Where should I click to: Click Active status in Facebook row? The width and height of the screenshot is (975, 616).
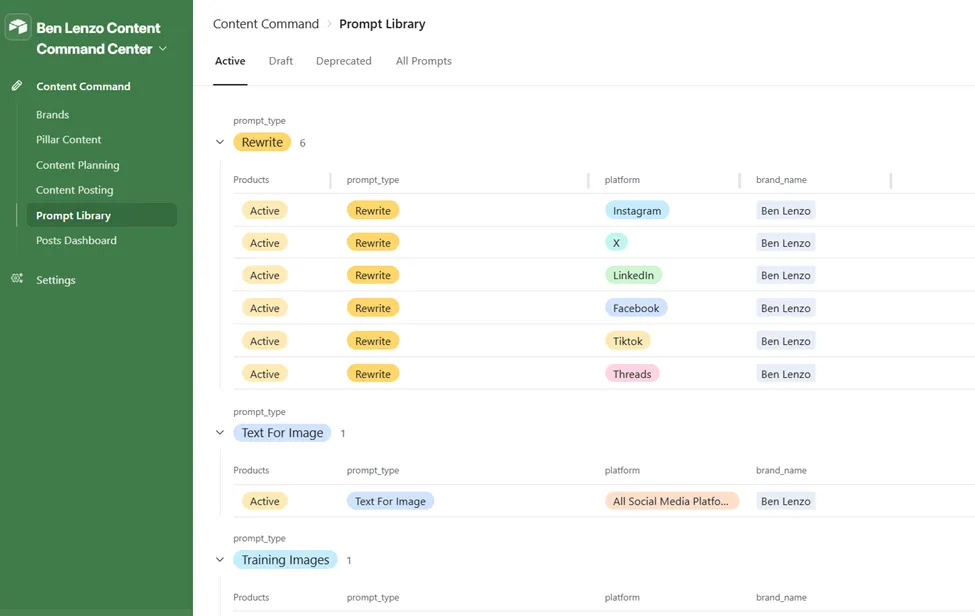coord(264,308)
